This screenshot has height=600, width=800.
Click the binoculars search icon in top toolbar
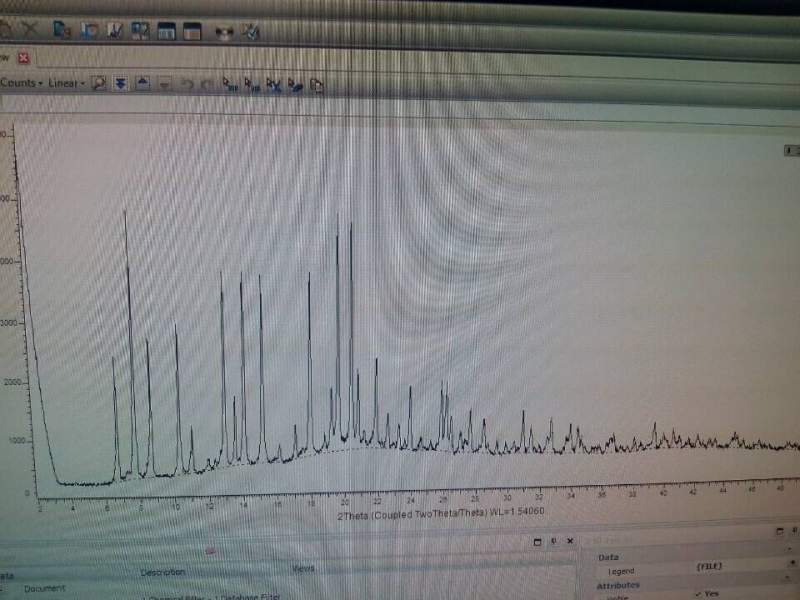[224, 33]
